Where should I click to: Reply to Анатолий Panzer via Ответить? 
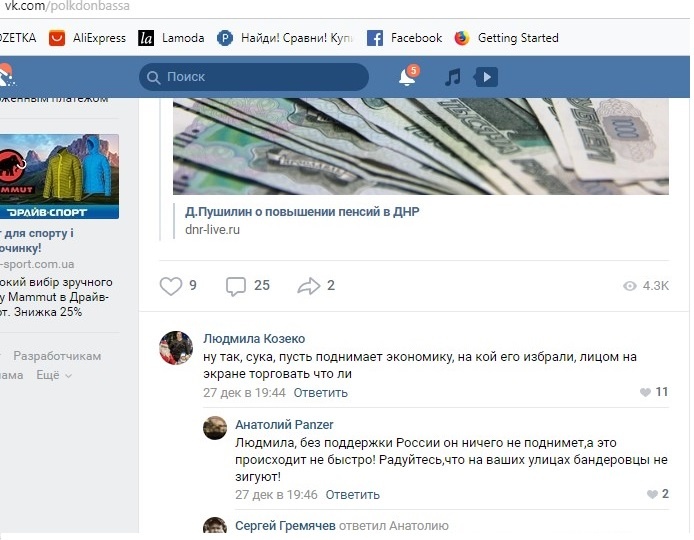pos(352,494)
